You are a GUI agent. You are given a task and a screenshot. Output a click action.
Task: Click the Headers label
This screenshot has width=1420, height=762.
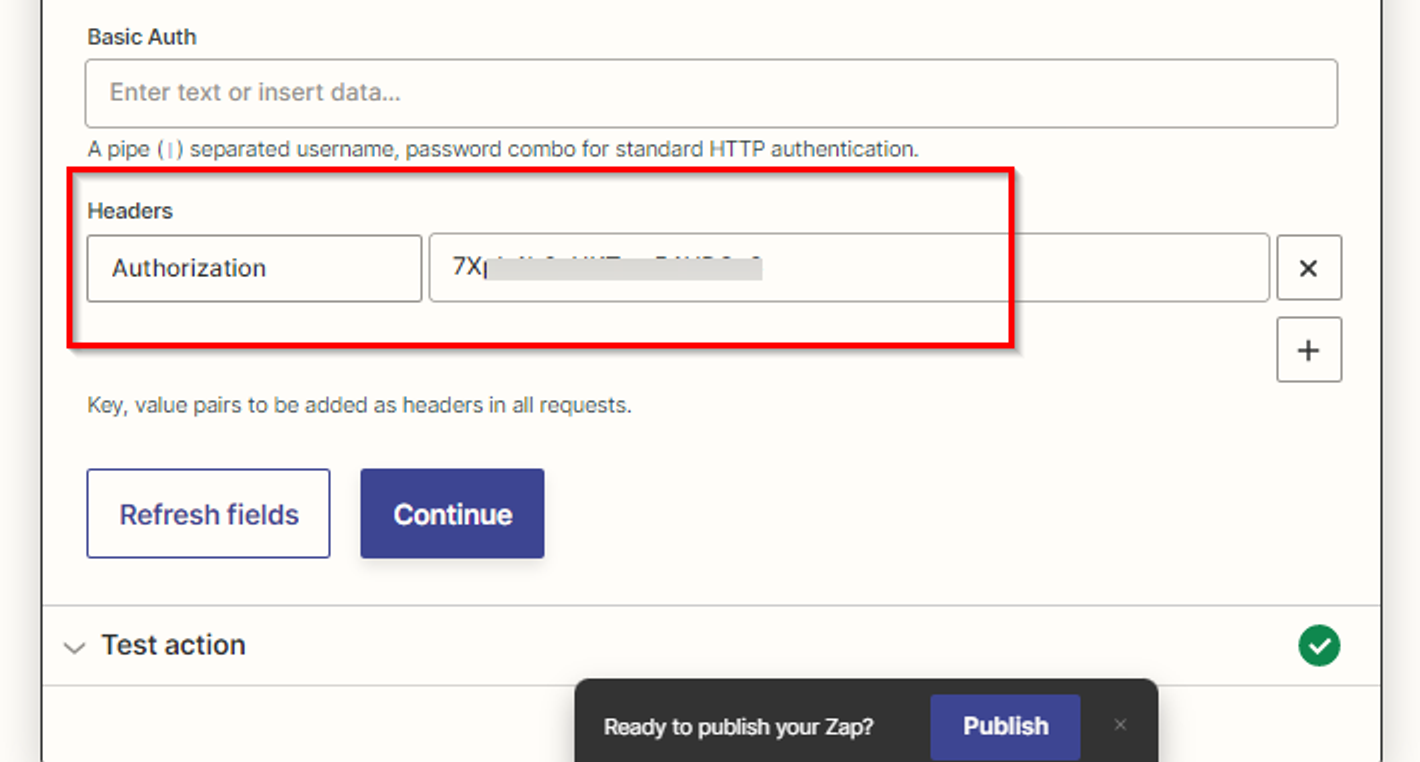click(x=130, y=211)
